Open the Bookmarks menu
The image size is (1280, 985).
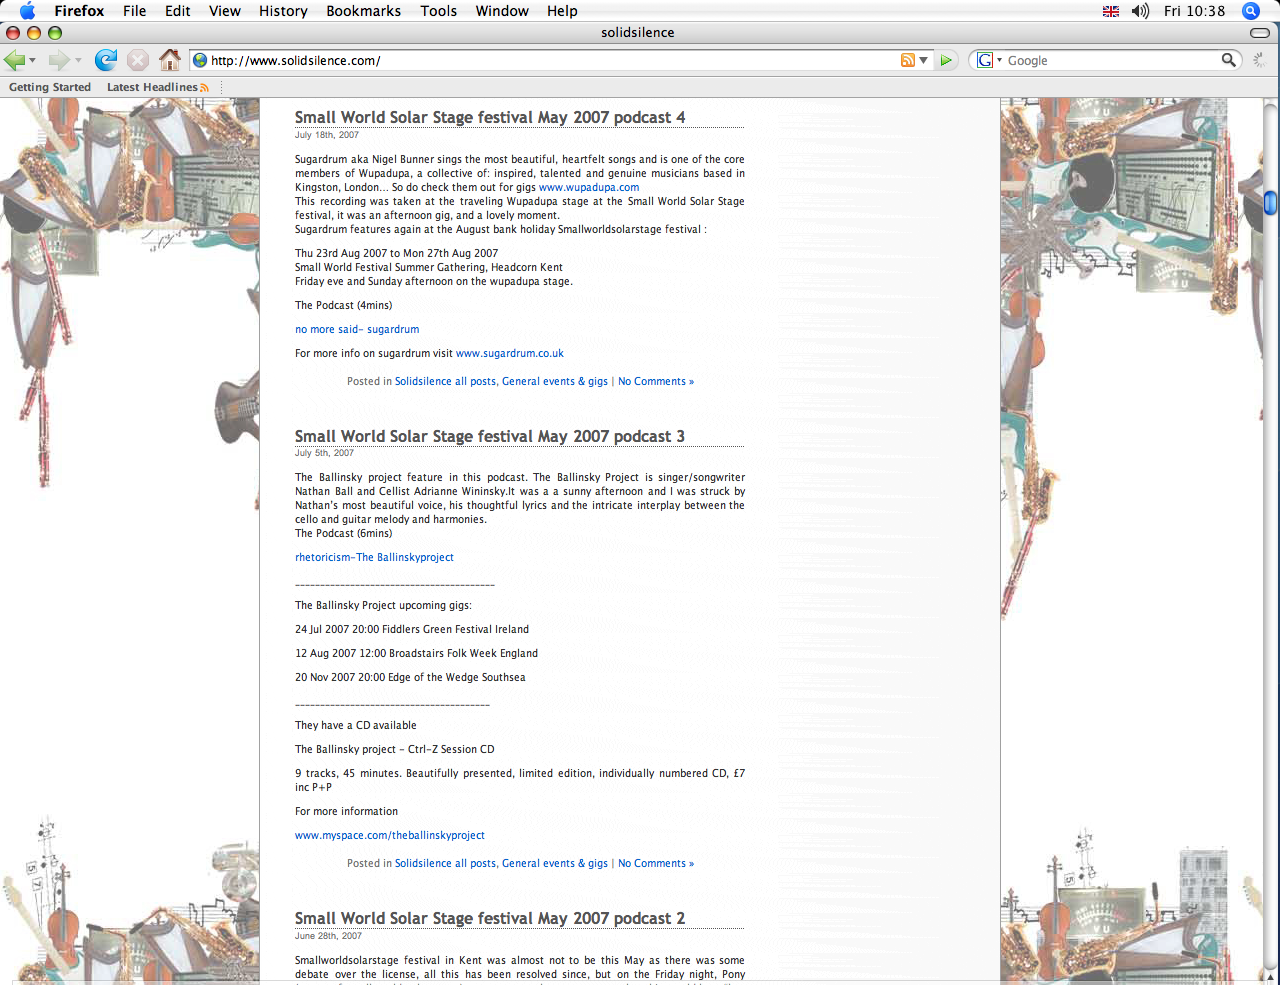(363, 11)
